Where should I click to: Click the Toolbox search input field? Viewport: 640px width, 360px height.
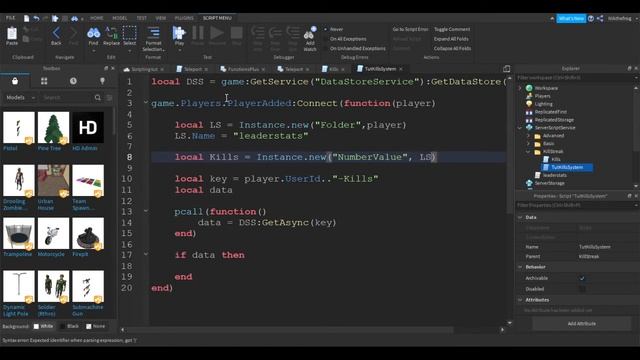tap(67, 98)
